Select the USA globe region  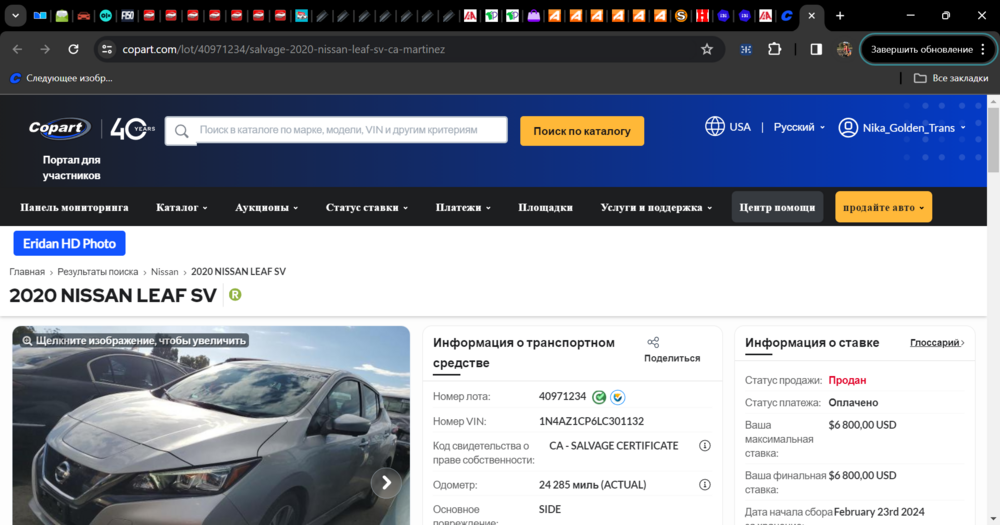coord(728,127)
